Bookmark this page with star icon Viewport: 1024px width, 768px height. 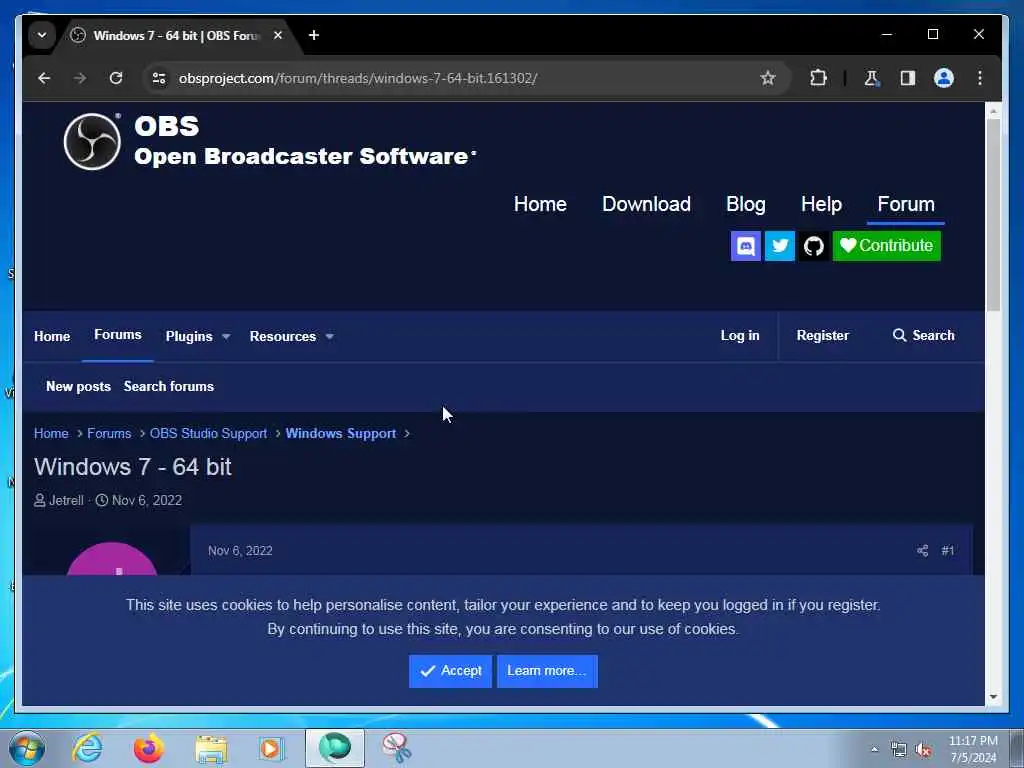768,78
